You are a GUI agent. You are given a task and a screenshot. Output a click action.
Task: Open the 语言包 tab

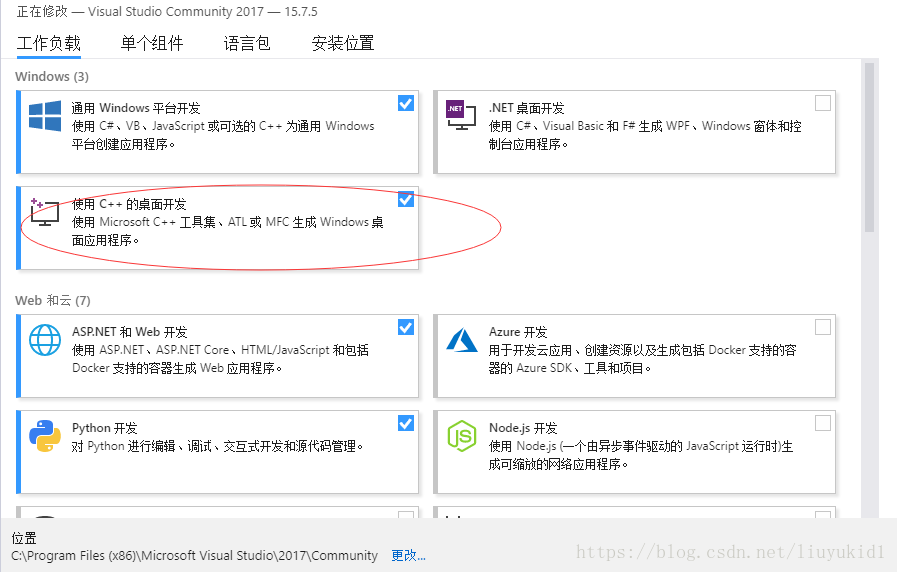point(247,43)
